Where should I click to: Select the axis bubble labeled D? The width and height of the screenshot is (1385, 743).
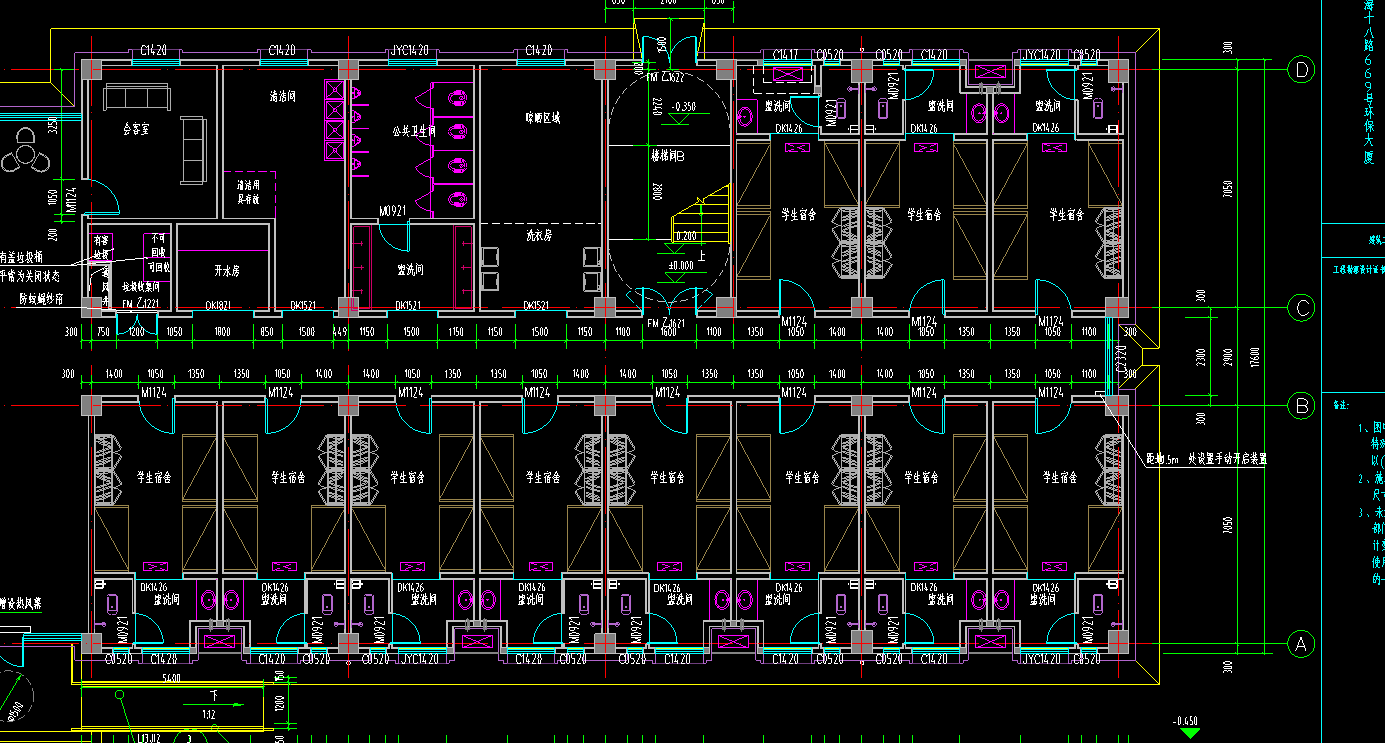(1301, 69)
